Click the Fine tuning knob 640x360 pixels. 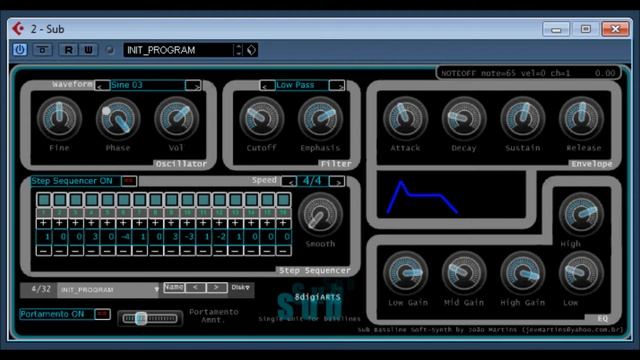tap(60, 119)
